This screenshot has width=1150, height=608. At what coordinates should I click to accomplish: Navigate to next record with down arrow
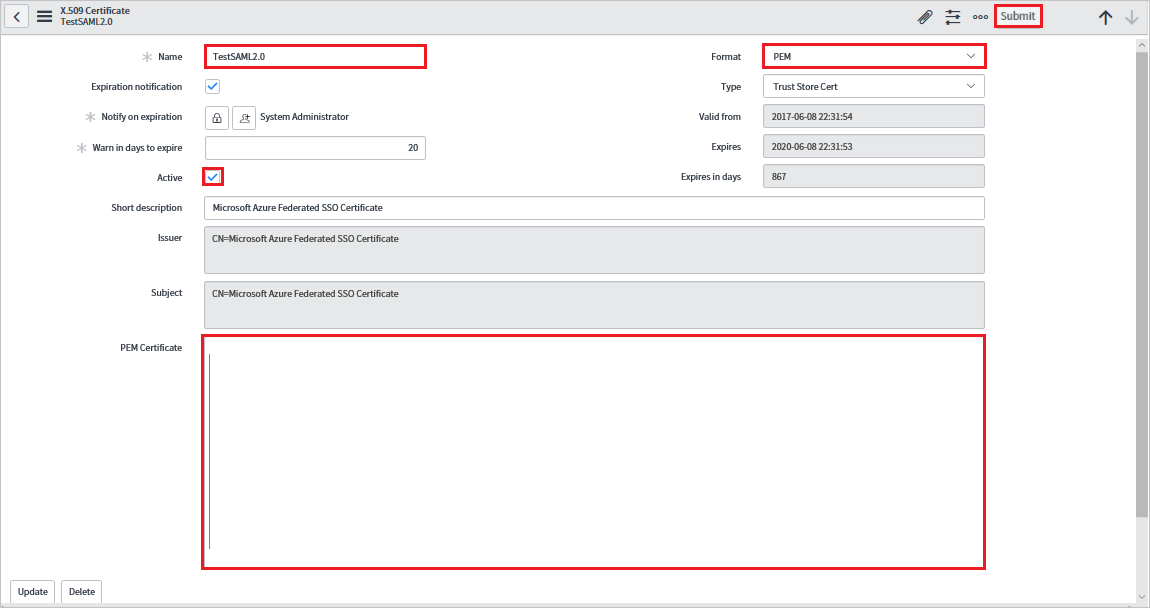[x=1131, y=17]
